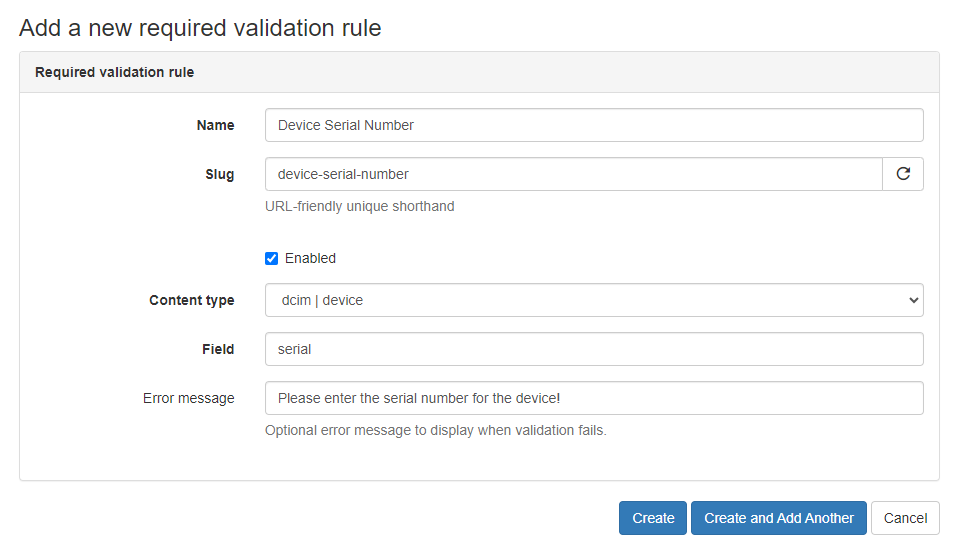Click the "Content type" field label
Image resolution: width=960 pixels, height=554 pixels.
192,300
